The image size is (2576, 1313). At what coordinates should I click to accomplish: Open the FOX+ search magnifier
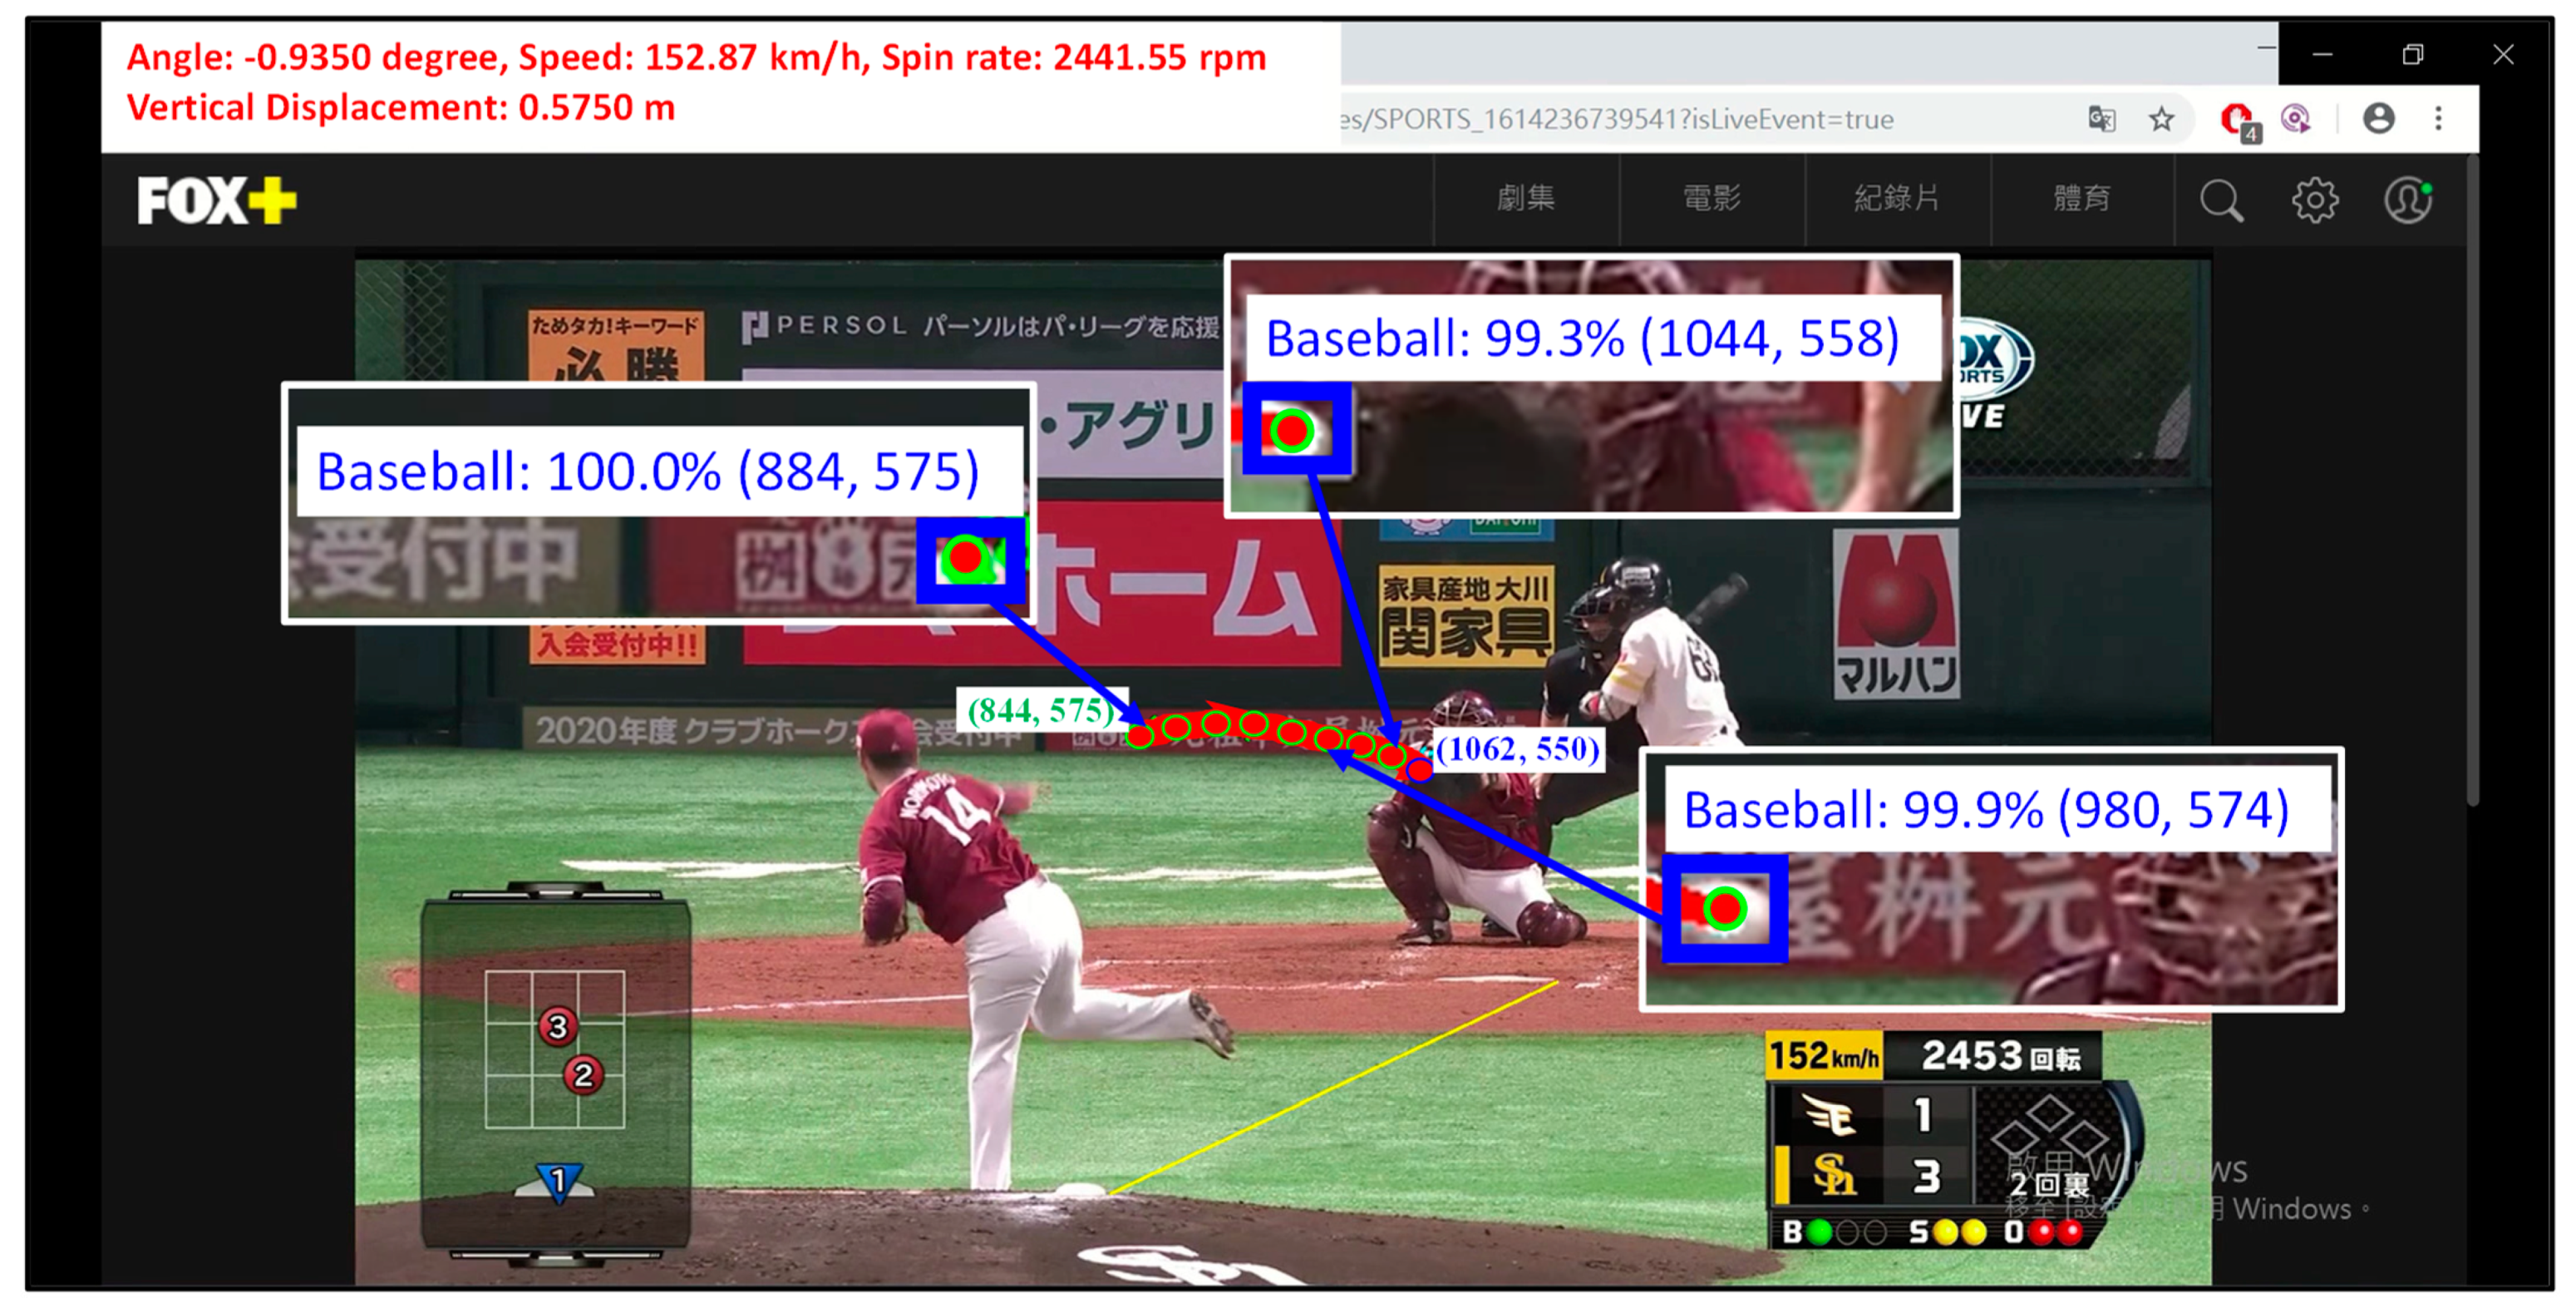pos(2221,200)
